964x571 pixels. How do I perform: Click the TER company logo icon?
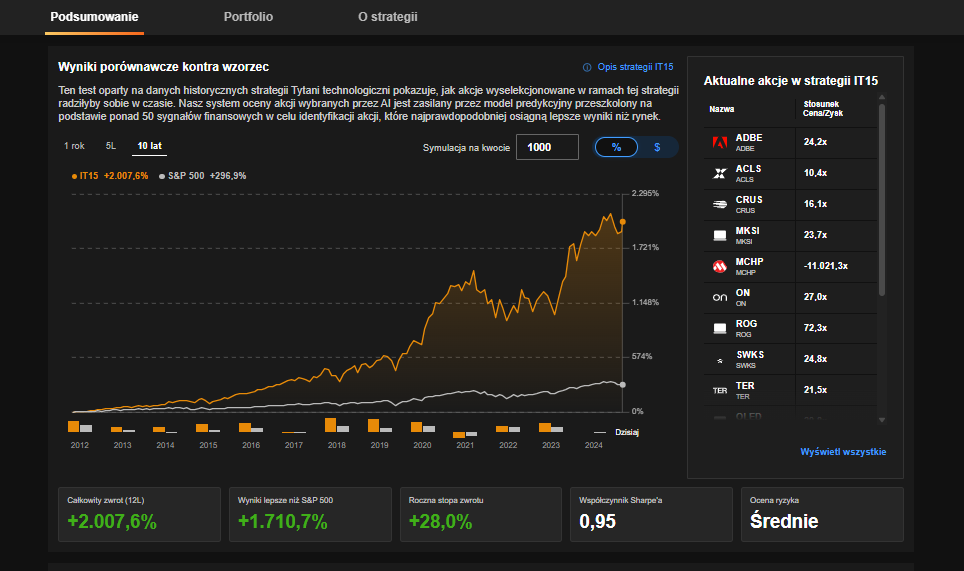pos(719,390)
